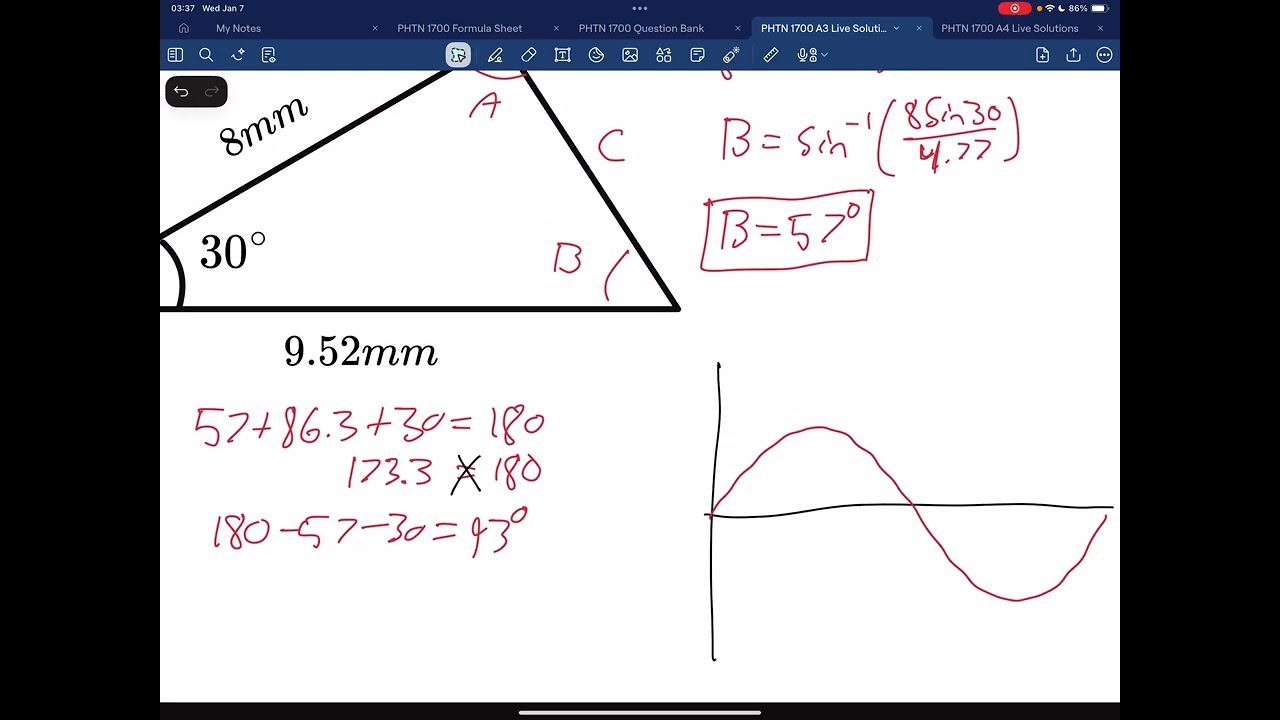Screen dimensions: 1280x720
Task: Open the More options ellipsis menu
Action: 1104,55
